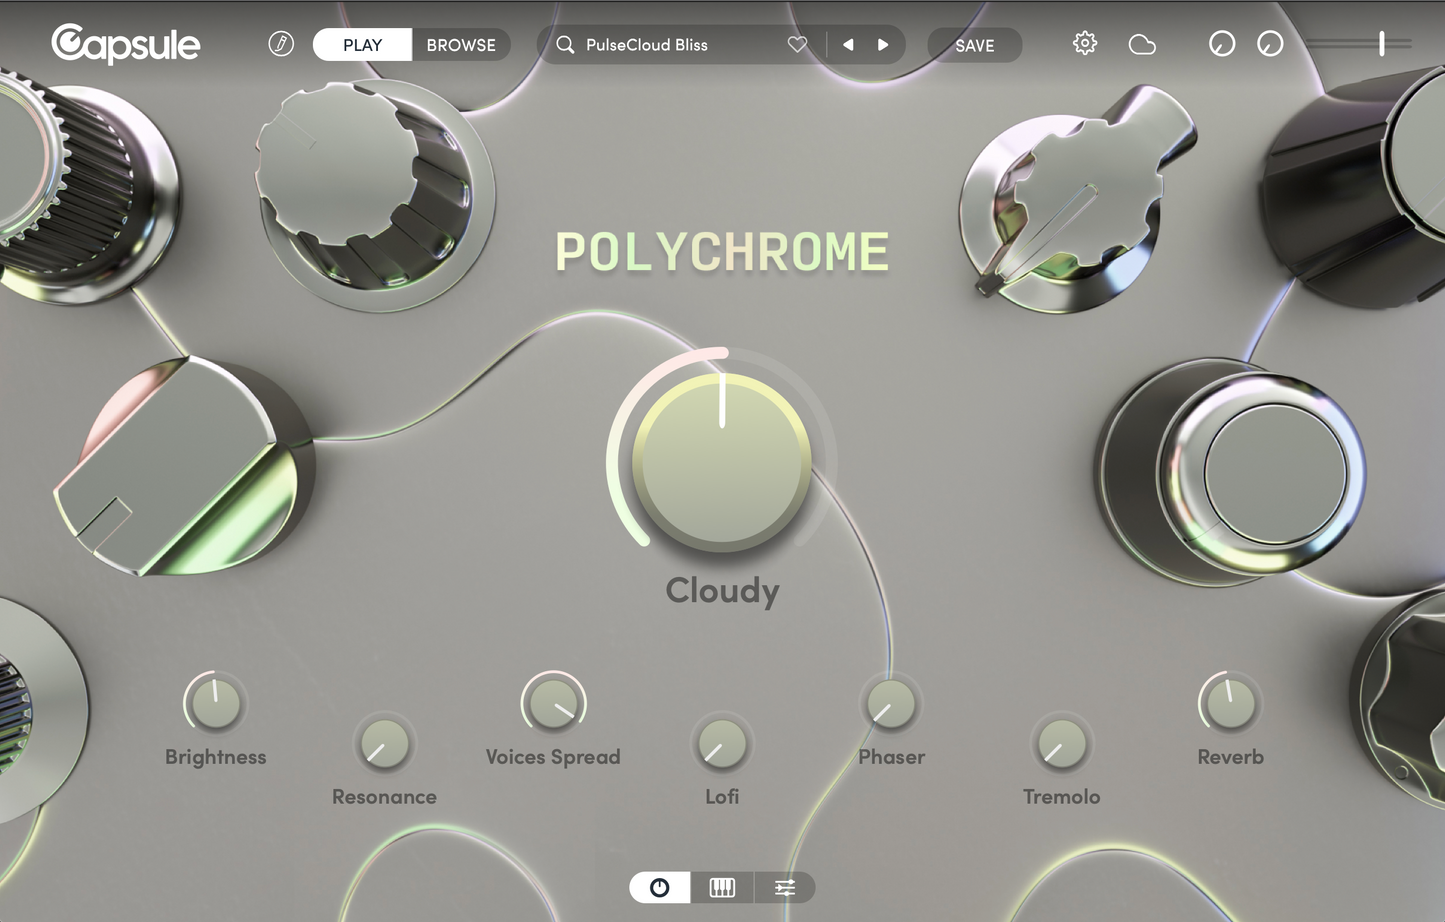The height and width of the screenshot is (922, 1445).
Task: Adjust the master volume slider at top right
Action: point(1381,43)
